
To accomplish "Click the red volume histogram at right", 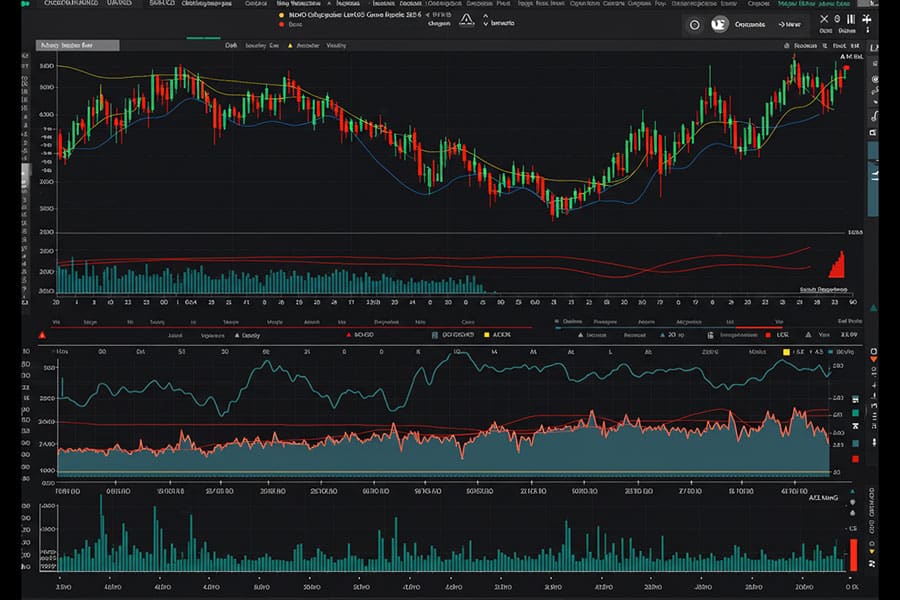I will 837,265.
